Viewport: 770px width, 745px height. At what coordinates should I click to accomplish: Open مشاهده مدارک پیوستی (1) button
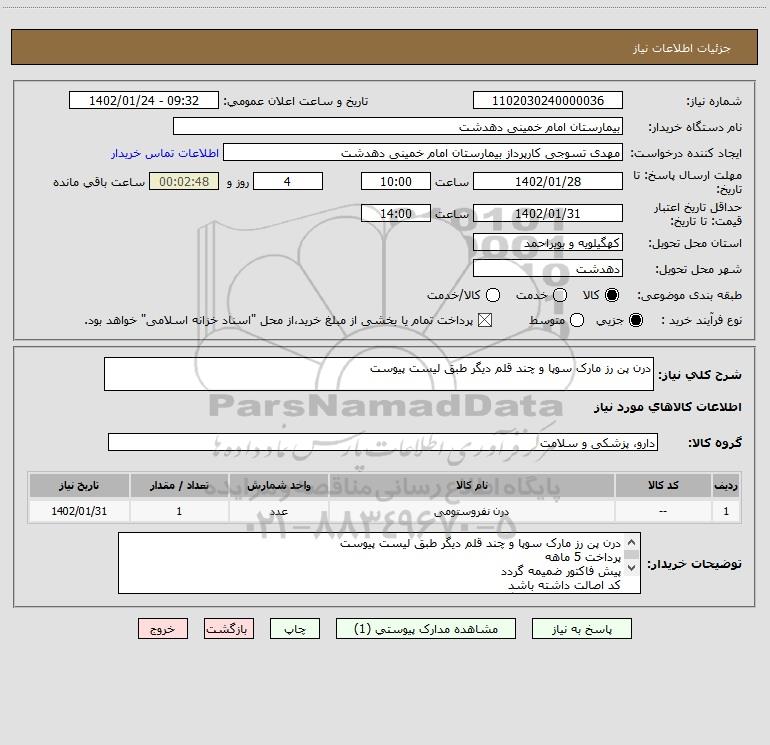426,629
